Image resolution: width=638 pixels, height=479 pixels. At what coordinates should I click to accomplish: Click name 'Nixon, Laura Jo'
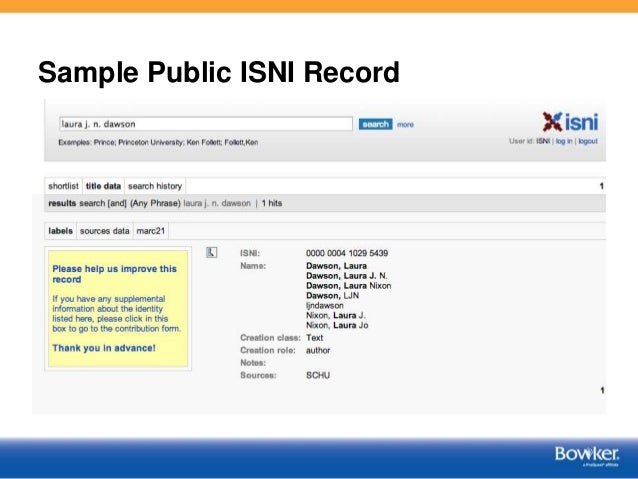click(337, 325)
